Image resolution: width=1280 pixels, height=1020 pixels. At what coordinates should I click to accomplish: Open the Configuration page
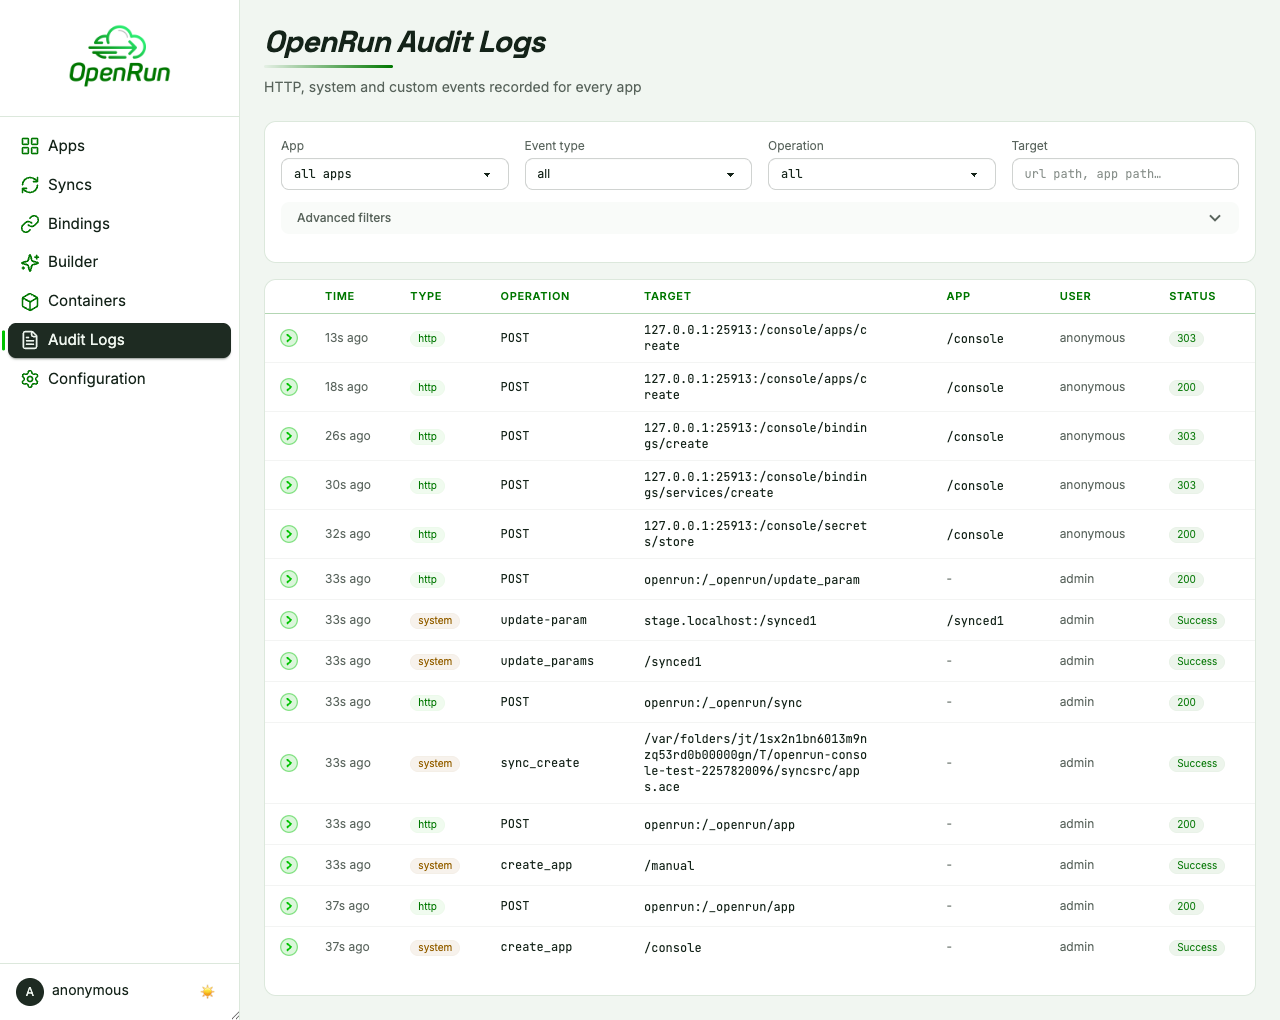(x=120, y=379)
